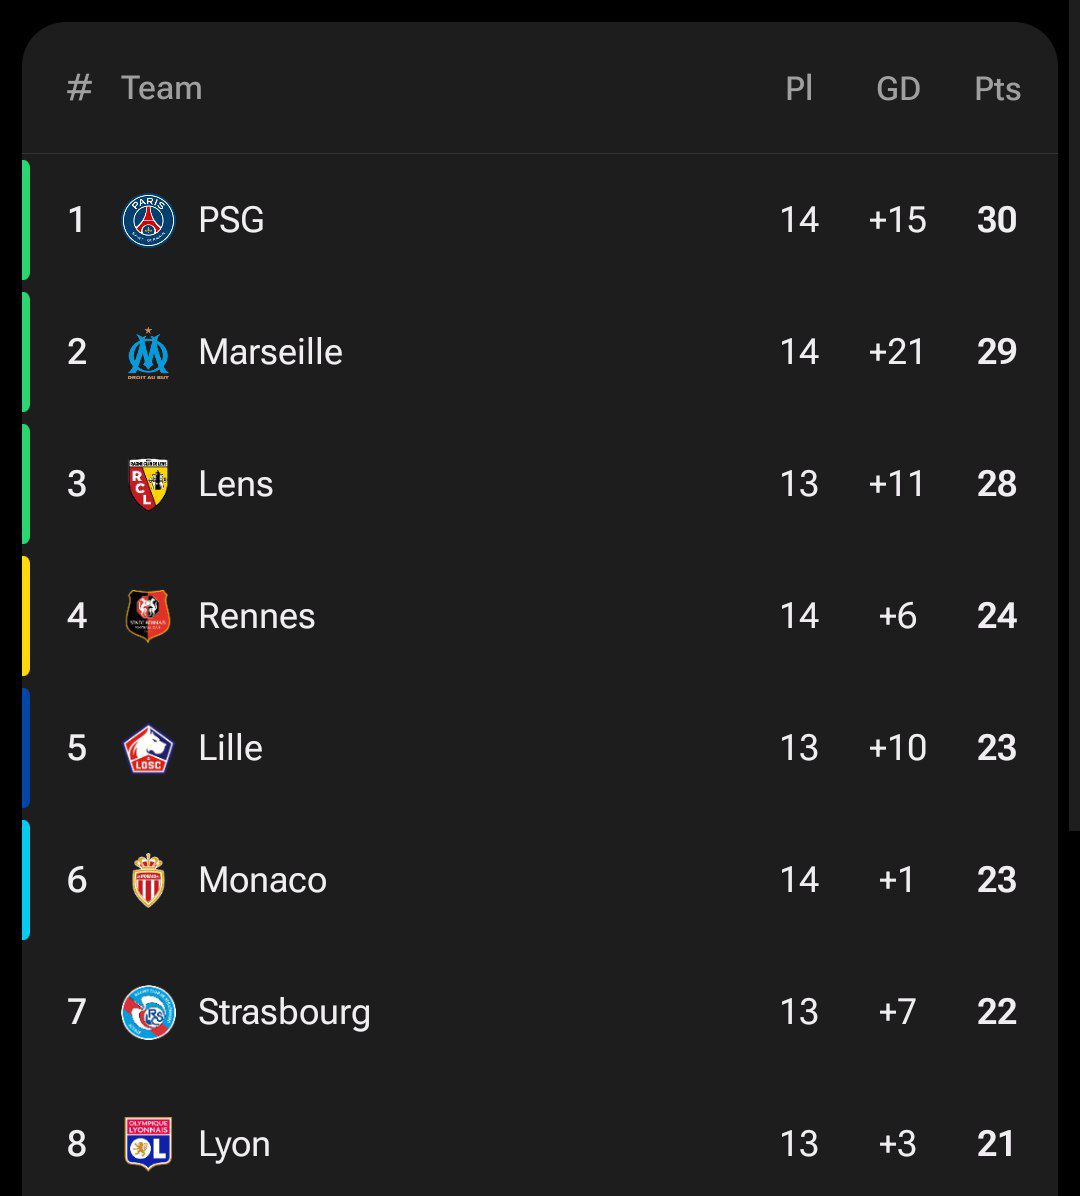
Task: Click the Lyon club logo
Action: click(148, 1143)
